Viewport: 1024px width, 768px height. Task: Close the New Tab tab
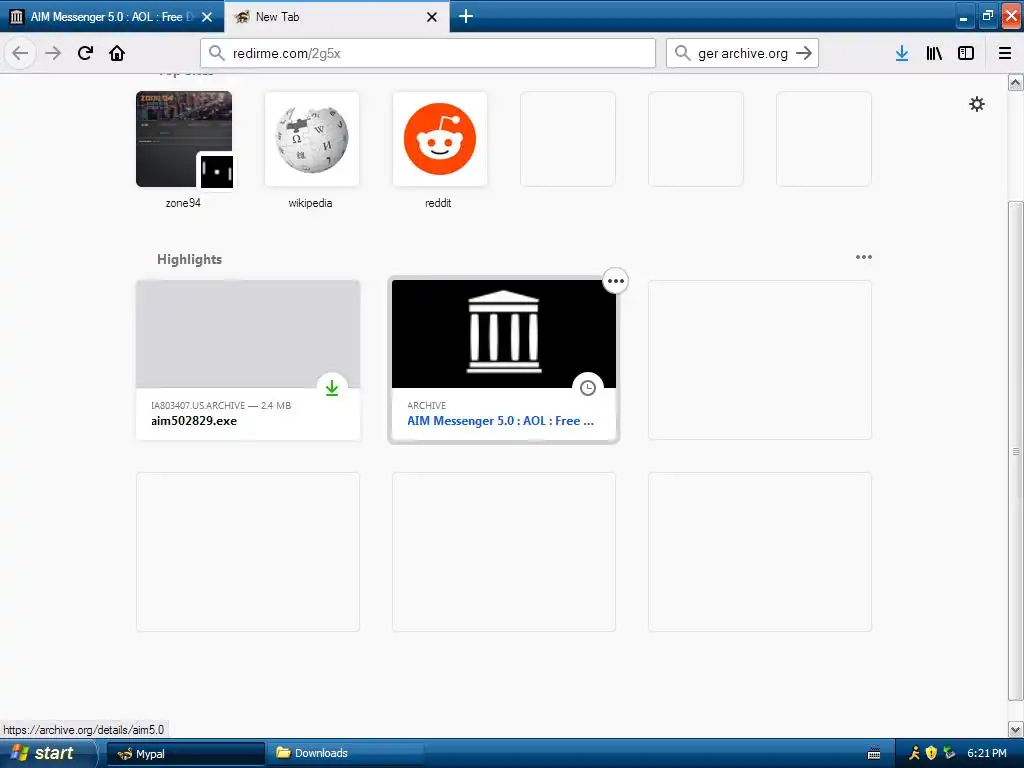[432, 17]
